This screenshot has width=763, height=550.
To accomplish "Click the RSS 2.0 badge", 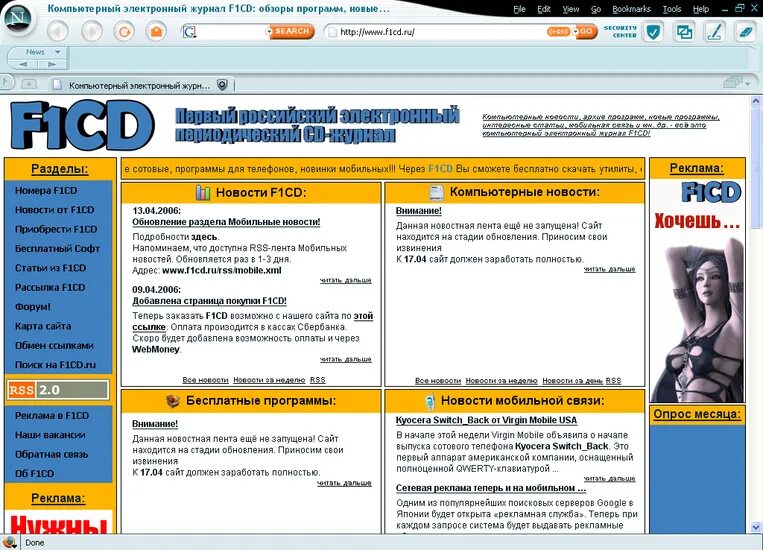I will click(x=58, y=390).
